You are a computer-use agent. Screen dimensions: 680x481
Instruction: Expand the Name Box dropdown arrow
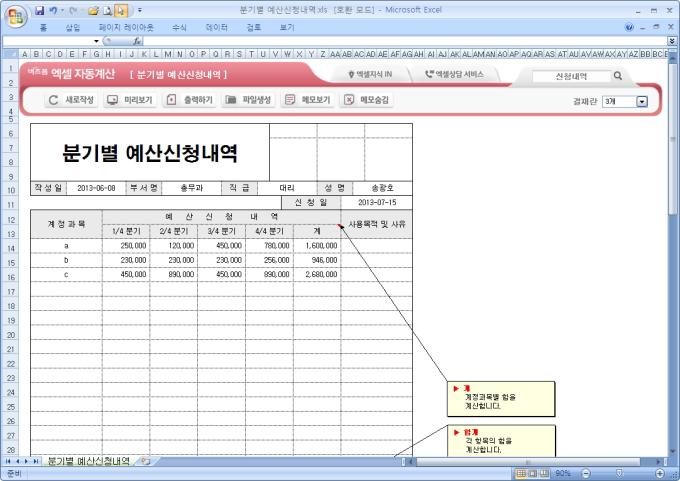tap(96, 41)
